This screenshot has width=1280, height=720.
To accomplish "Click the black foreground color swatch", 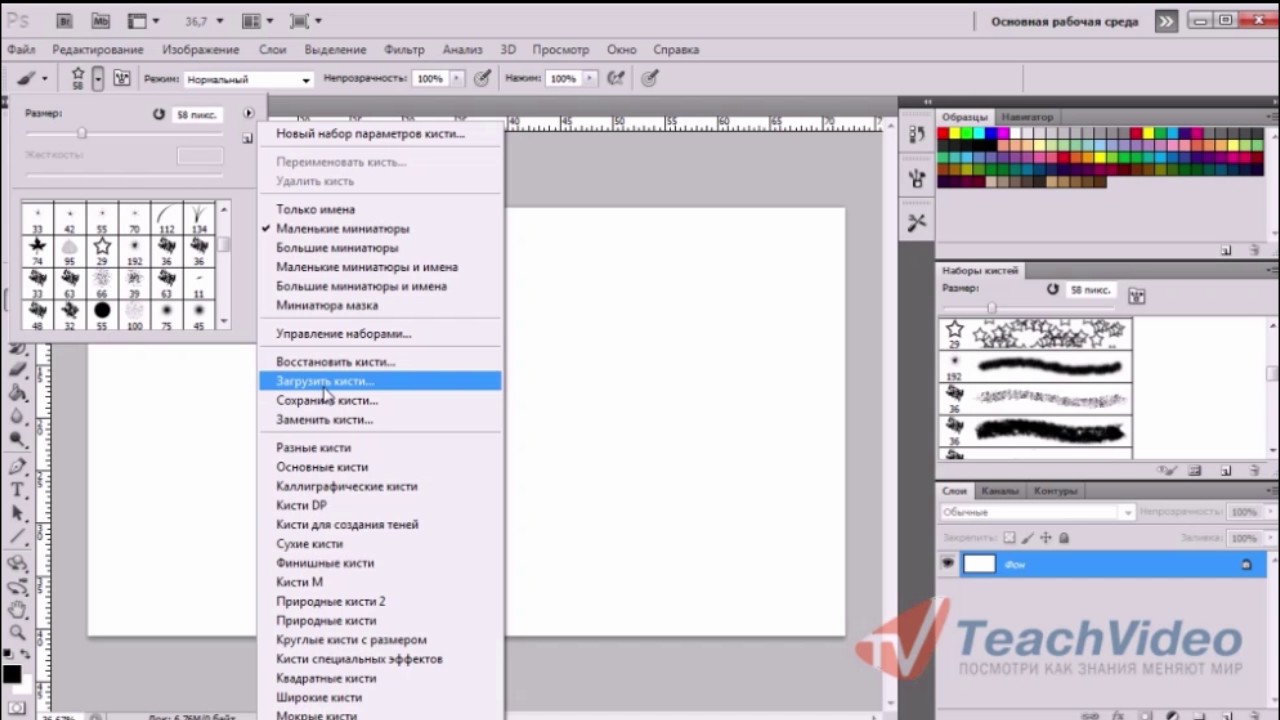I will 11,674.
